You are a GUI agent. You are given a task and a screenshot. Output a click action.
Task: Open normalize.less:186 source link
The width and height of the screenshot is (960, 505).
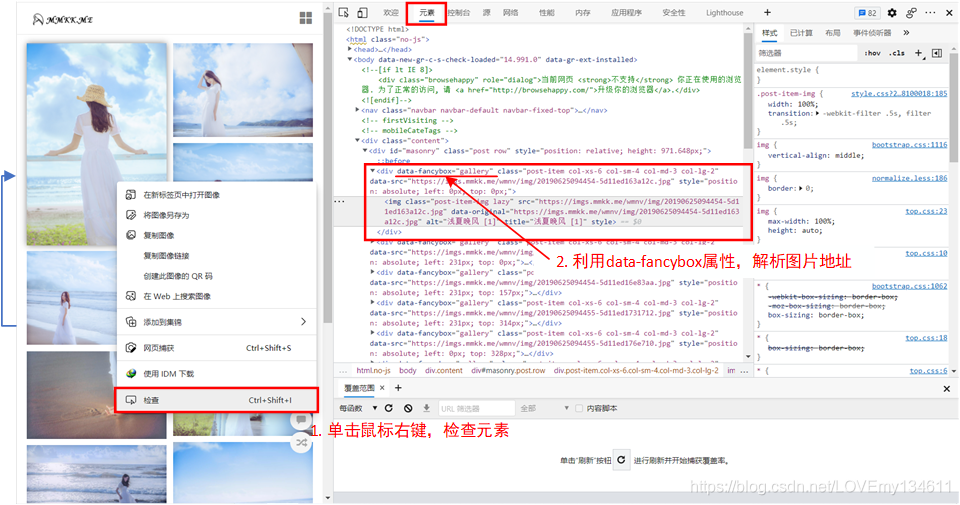[909, 178]
